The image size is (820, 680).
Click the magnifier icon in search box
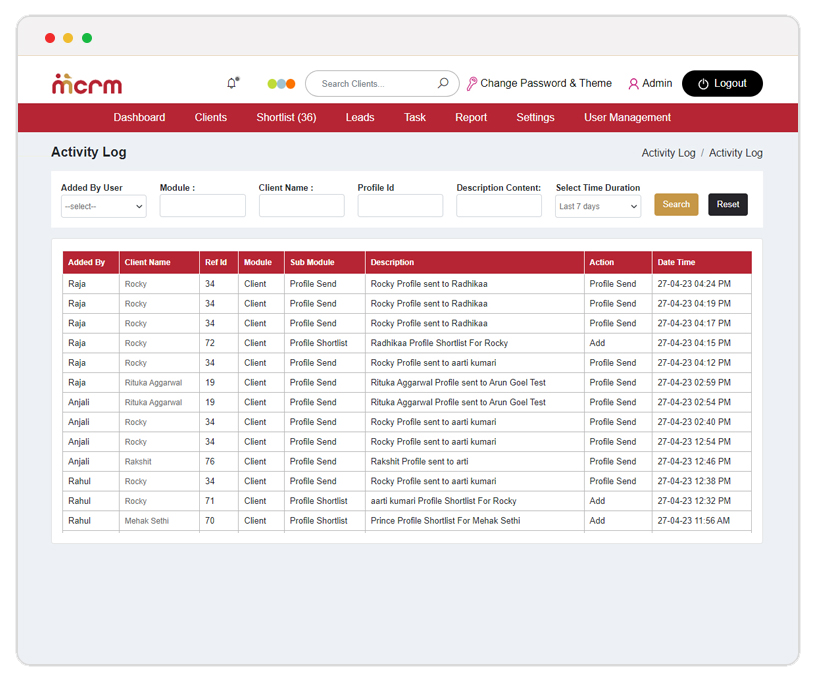coord(443,84)
